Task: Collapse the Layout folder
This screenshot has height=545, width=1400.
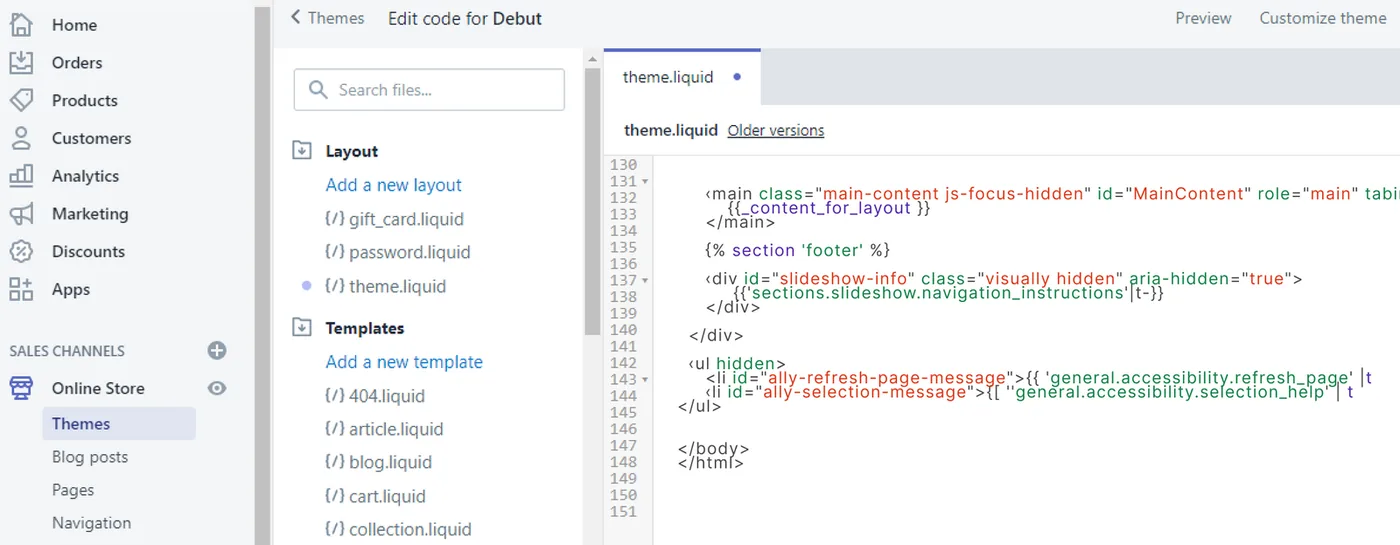Action: (302, 151)
